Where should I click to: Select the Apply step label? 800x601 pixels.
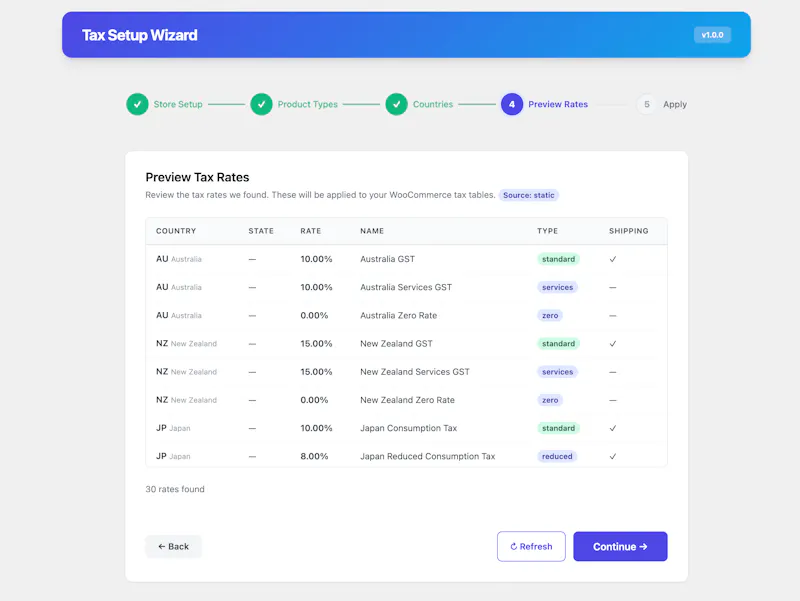tap(674, 104)
